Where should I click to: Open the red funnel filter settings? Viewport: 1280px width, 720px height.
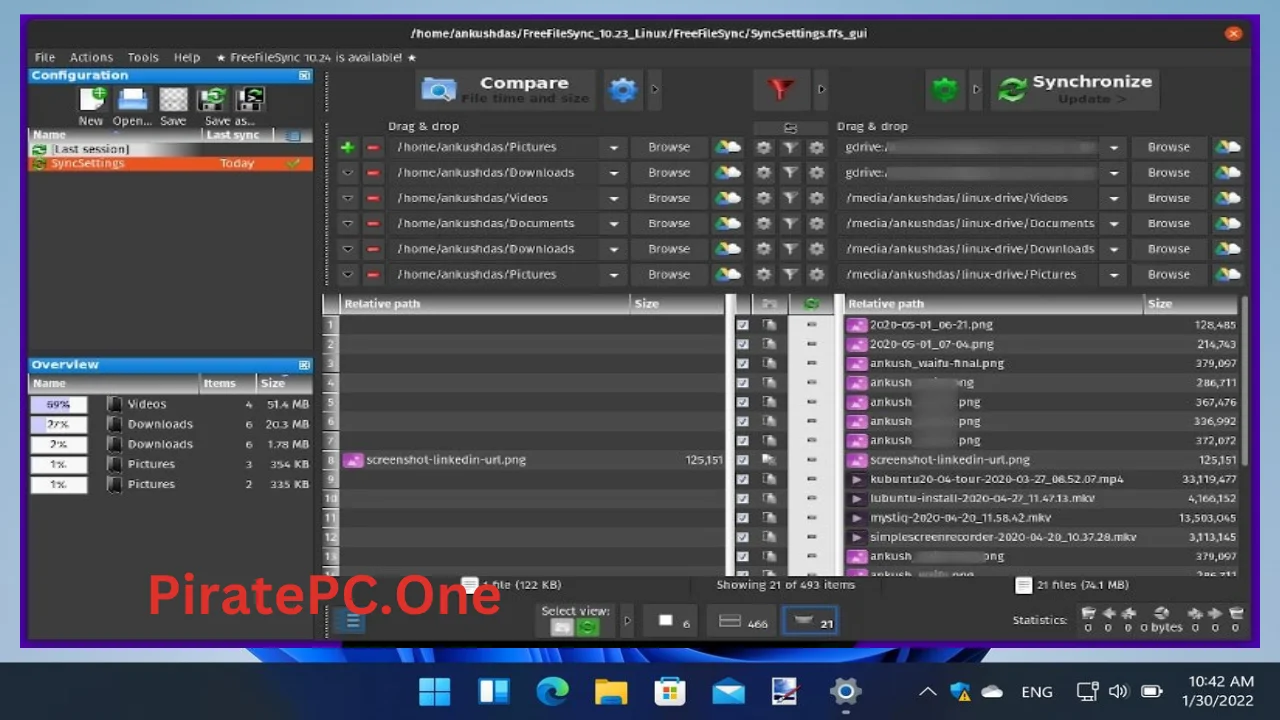[x=781, y=90]
